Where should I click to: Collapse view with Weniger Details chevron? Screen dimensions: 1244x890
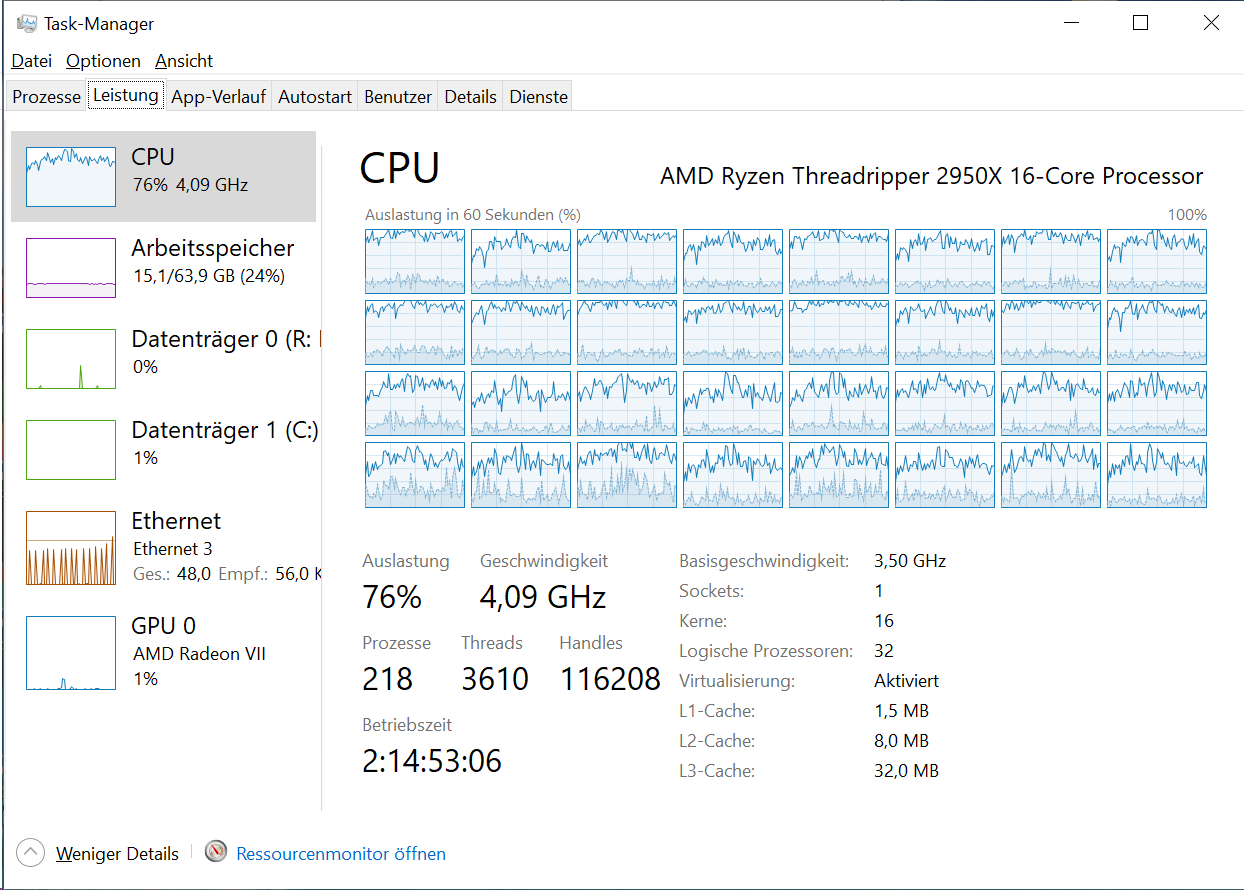(31, 853)
